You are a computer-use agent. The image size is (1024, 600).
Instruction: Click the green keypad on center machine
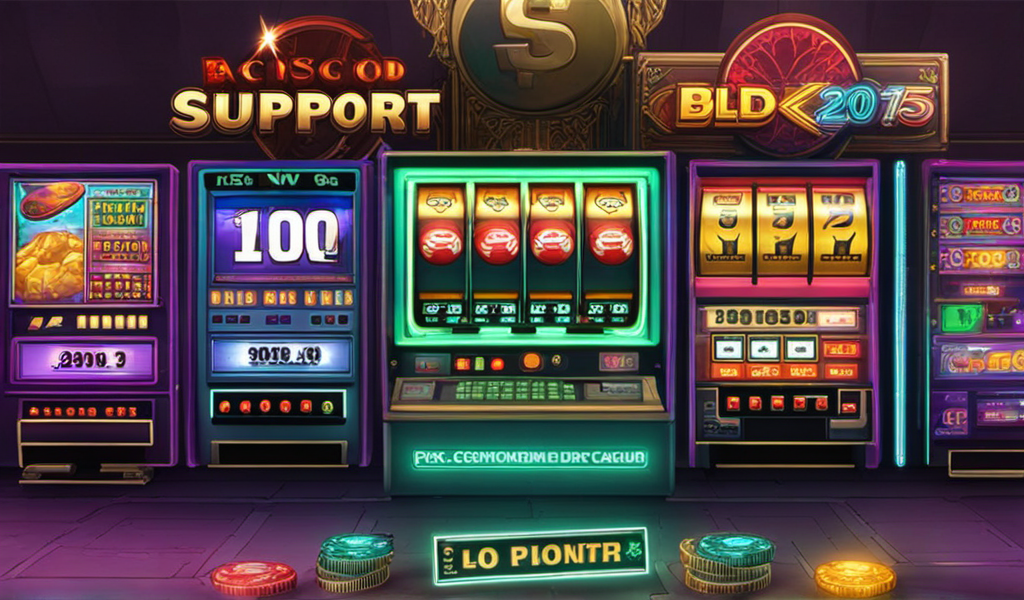[515, 390]
